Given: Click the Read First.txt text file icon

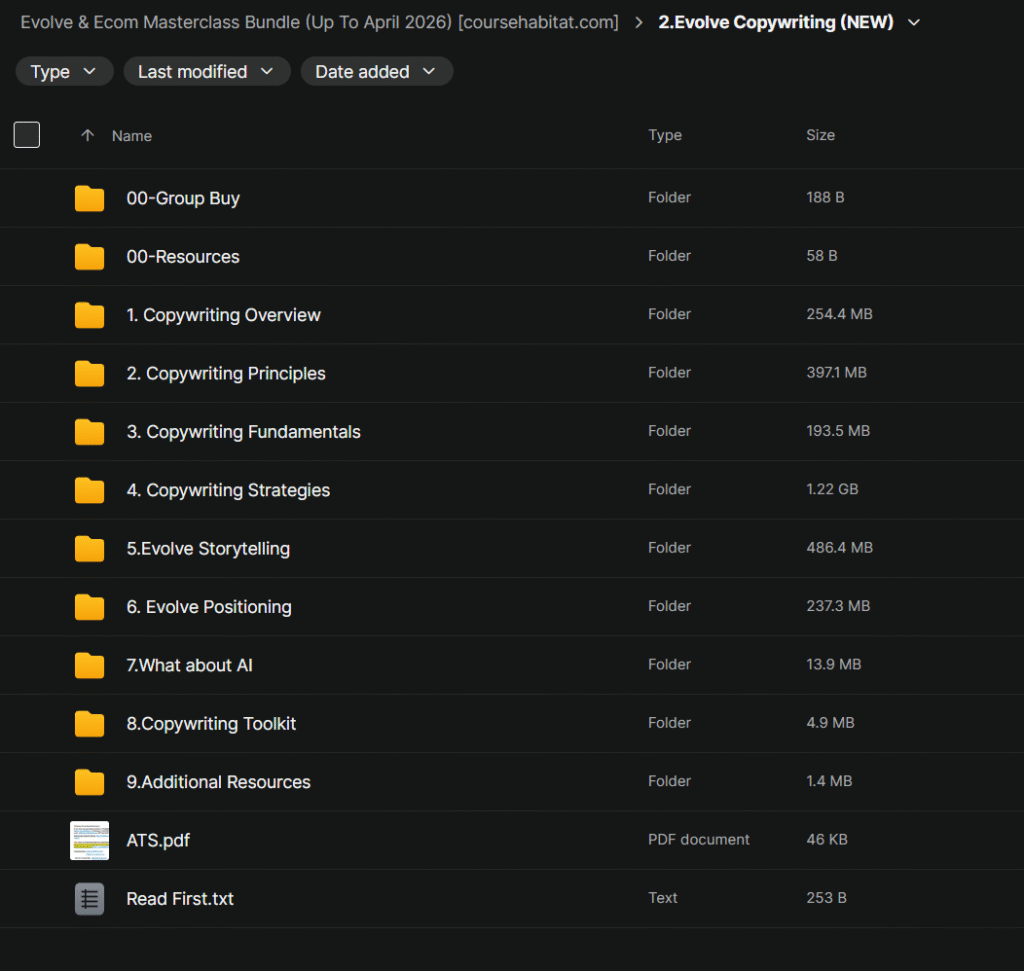Looking at the screenshot, I should coord(89,899).
